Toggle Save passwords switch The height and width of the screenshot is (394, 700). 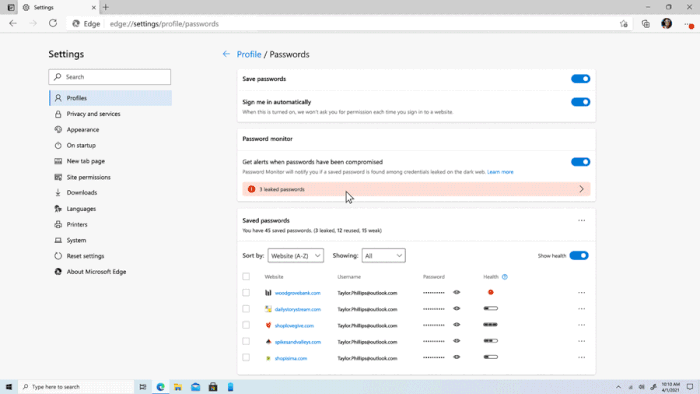[580, 79]
